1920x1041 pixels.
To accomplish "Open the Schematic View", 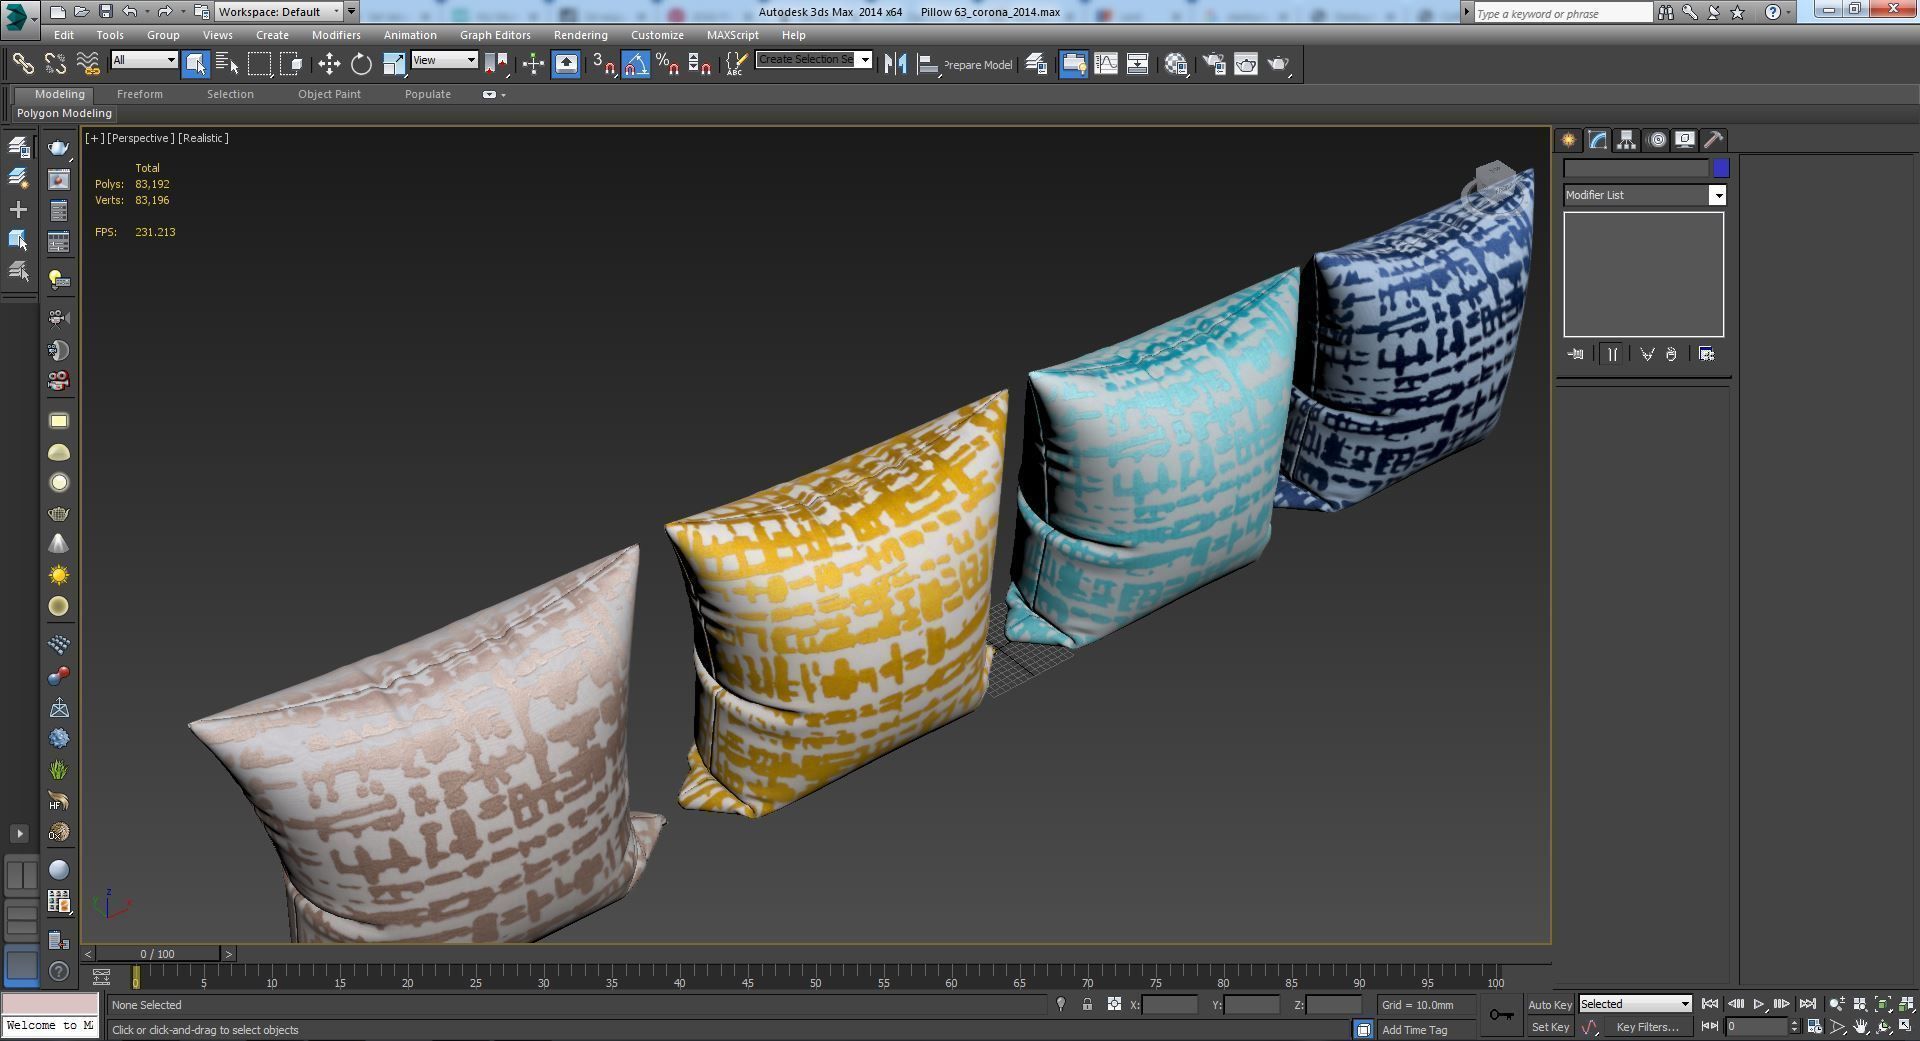I will tap(1138, 64).
